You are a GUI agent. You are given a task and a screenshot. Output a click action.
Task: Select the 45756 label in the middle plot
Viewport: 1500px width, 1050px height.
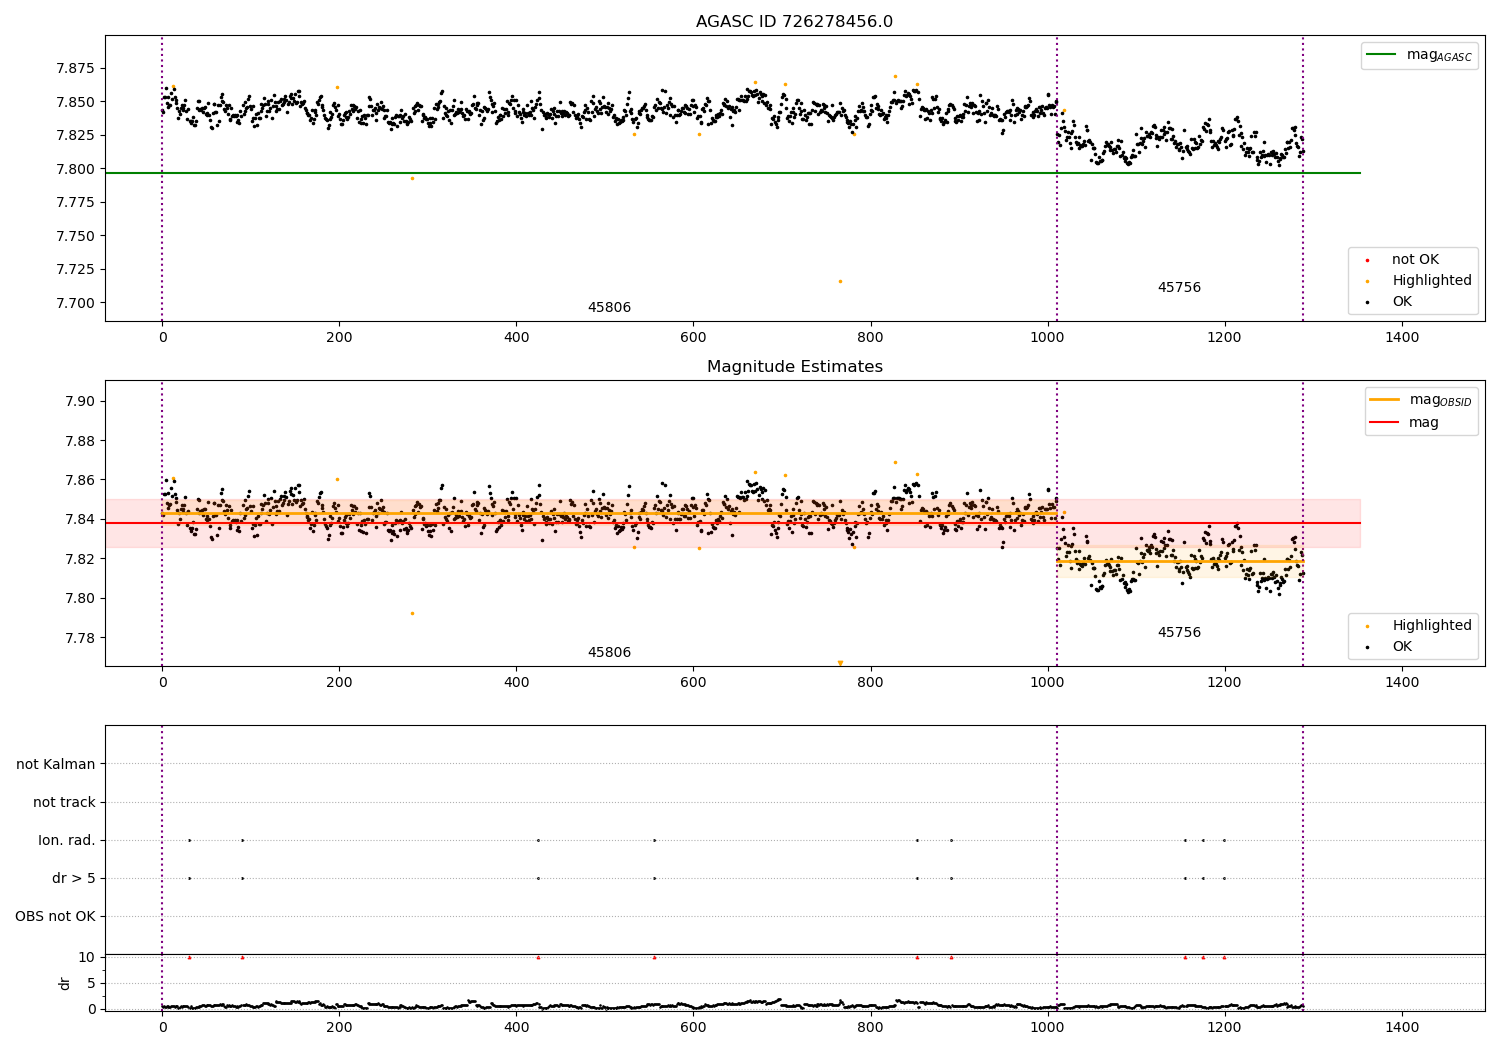(x=1179, y=633)
